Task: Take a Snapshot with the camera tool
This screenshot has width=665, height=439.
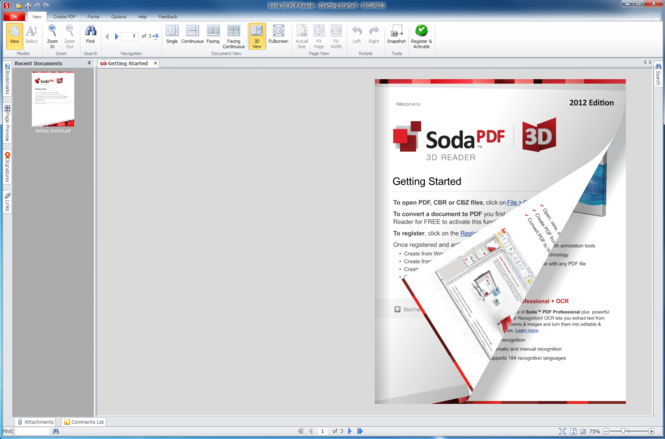Action: pos(396,36)
